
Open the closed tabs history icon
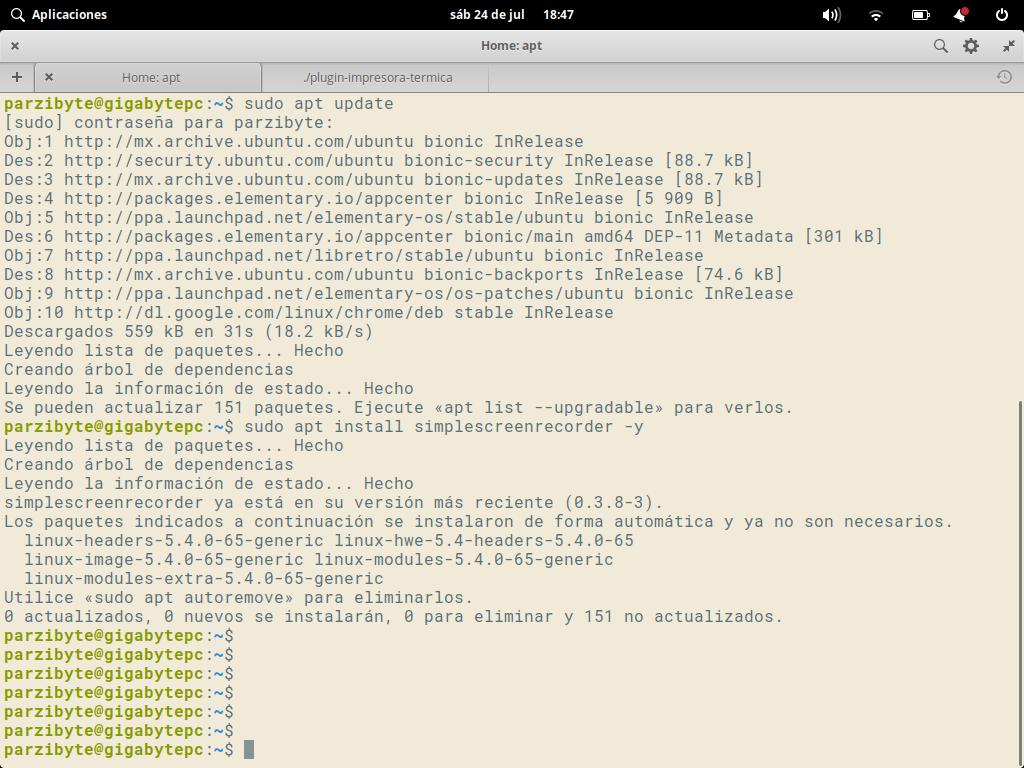[1004, 77]
